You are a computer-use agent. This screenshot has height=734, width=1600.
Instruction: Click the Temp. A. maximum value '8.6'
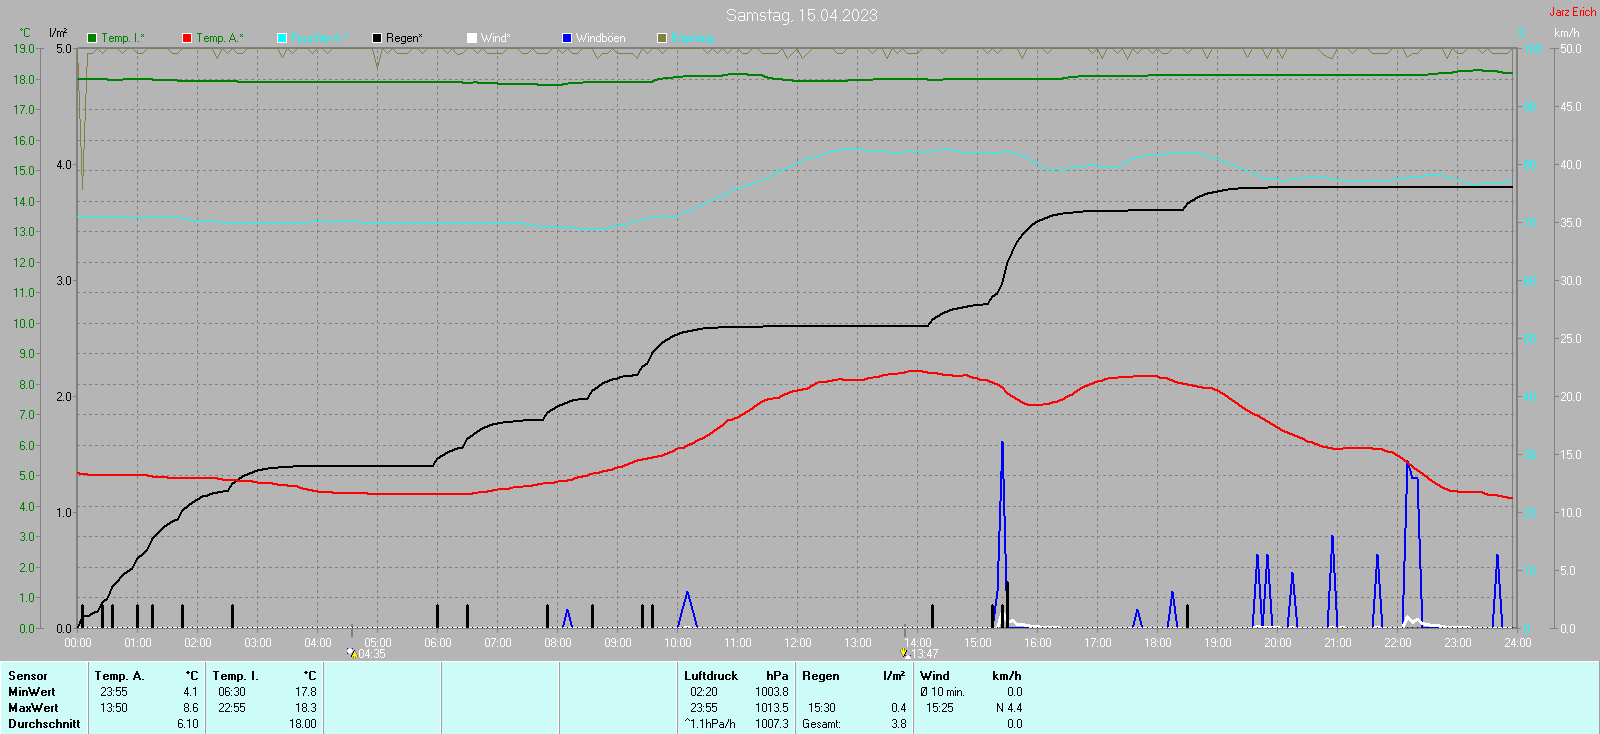(191, 708)
